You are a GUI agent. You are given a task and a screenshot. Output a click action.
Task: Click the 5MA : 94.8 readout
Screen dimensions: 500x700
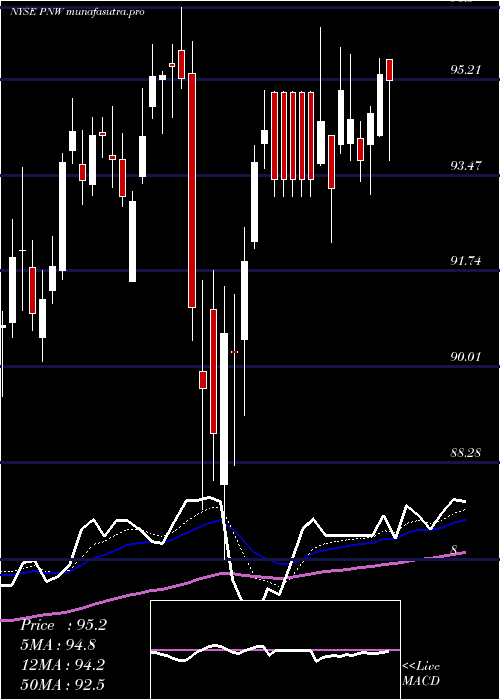pyautogui.click(x=58, y=645)
